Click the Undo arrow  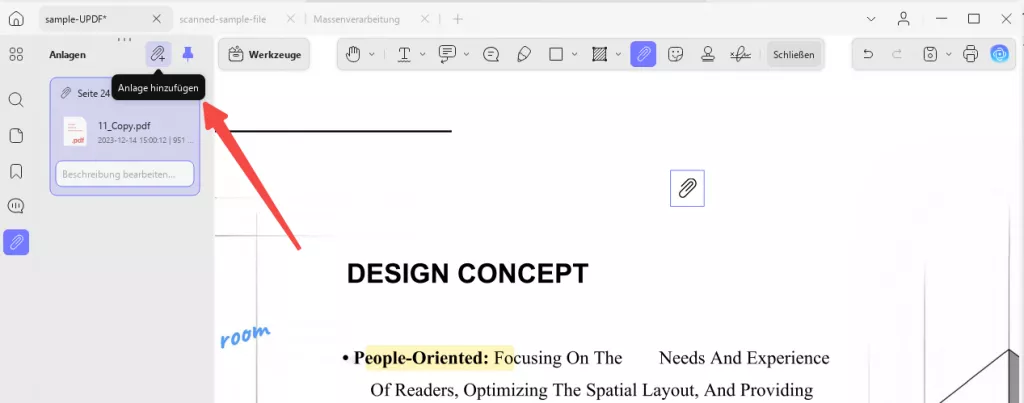tap(868, 54)
